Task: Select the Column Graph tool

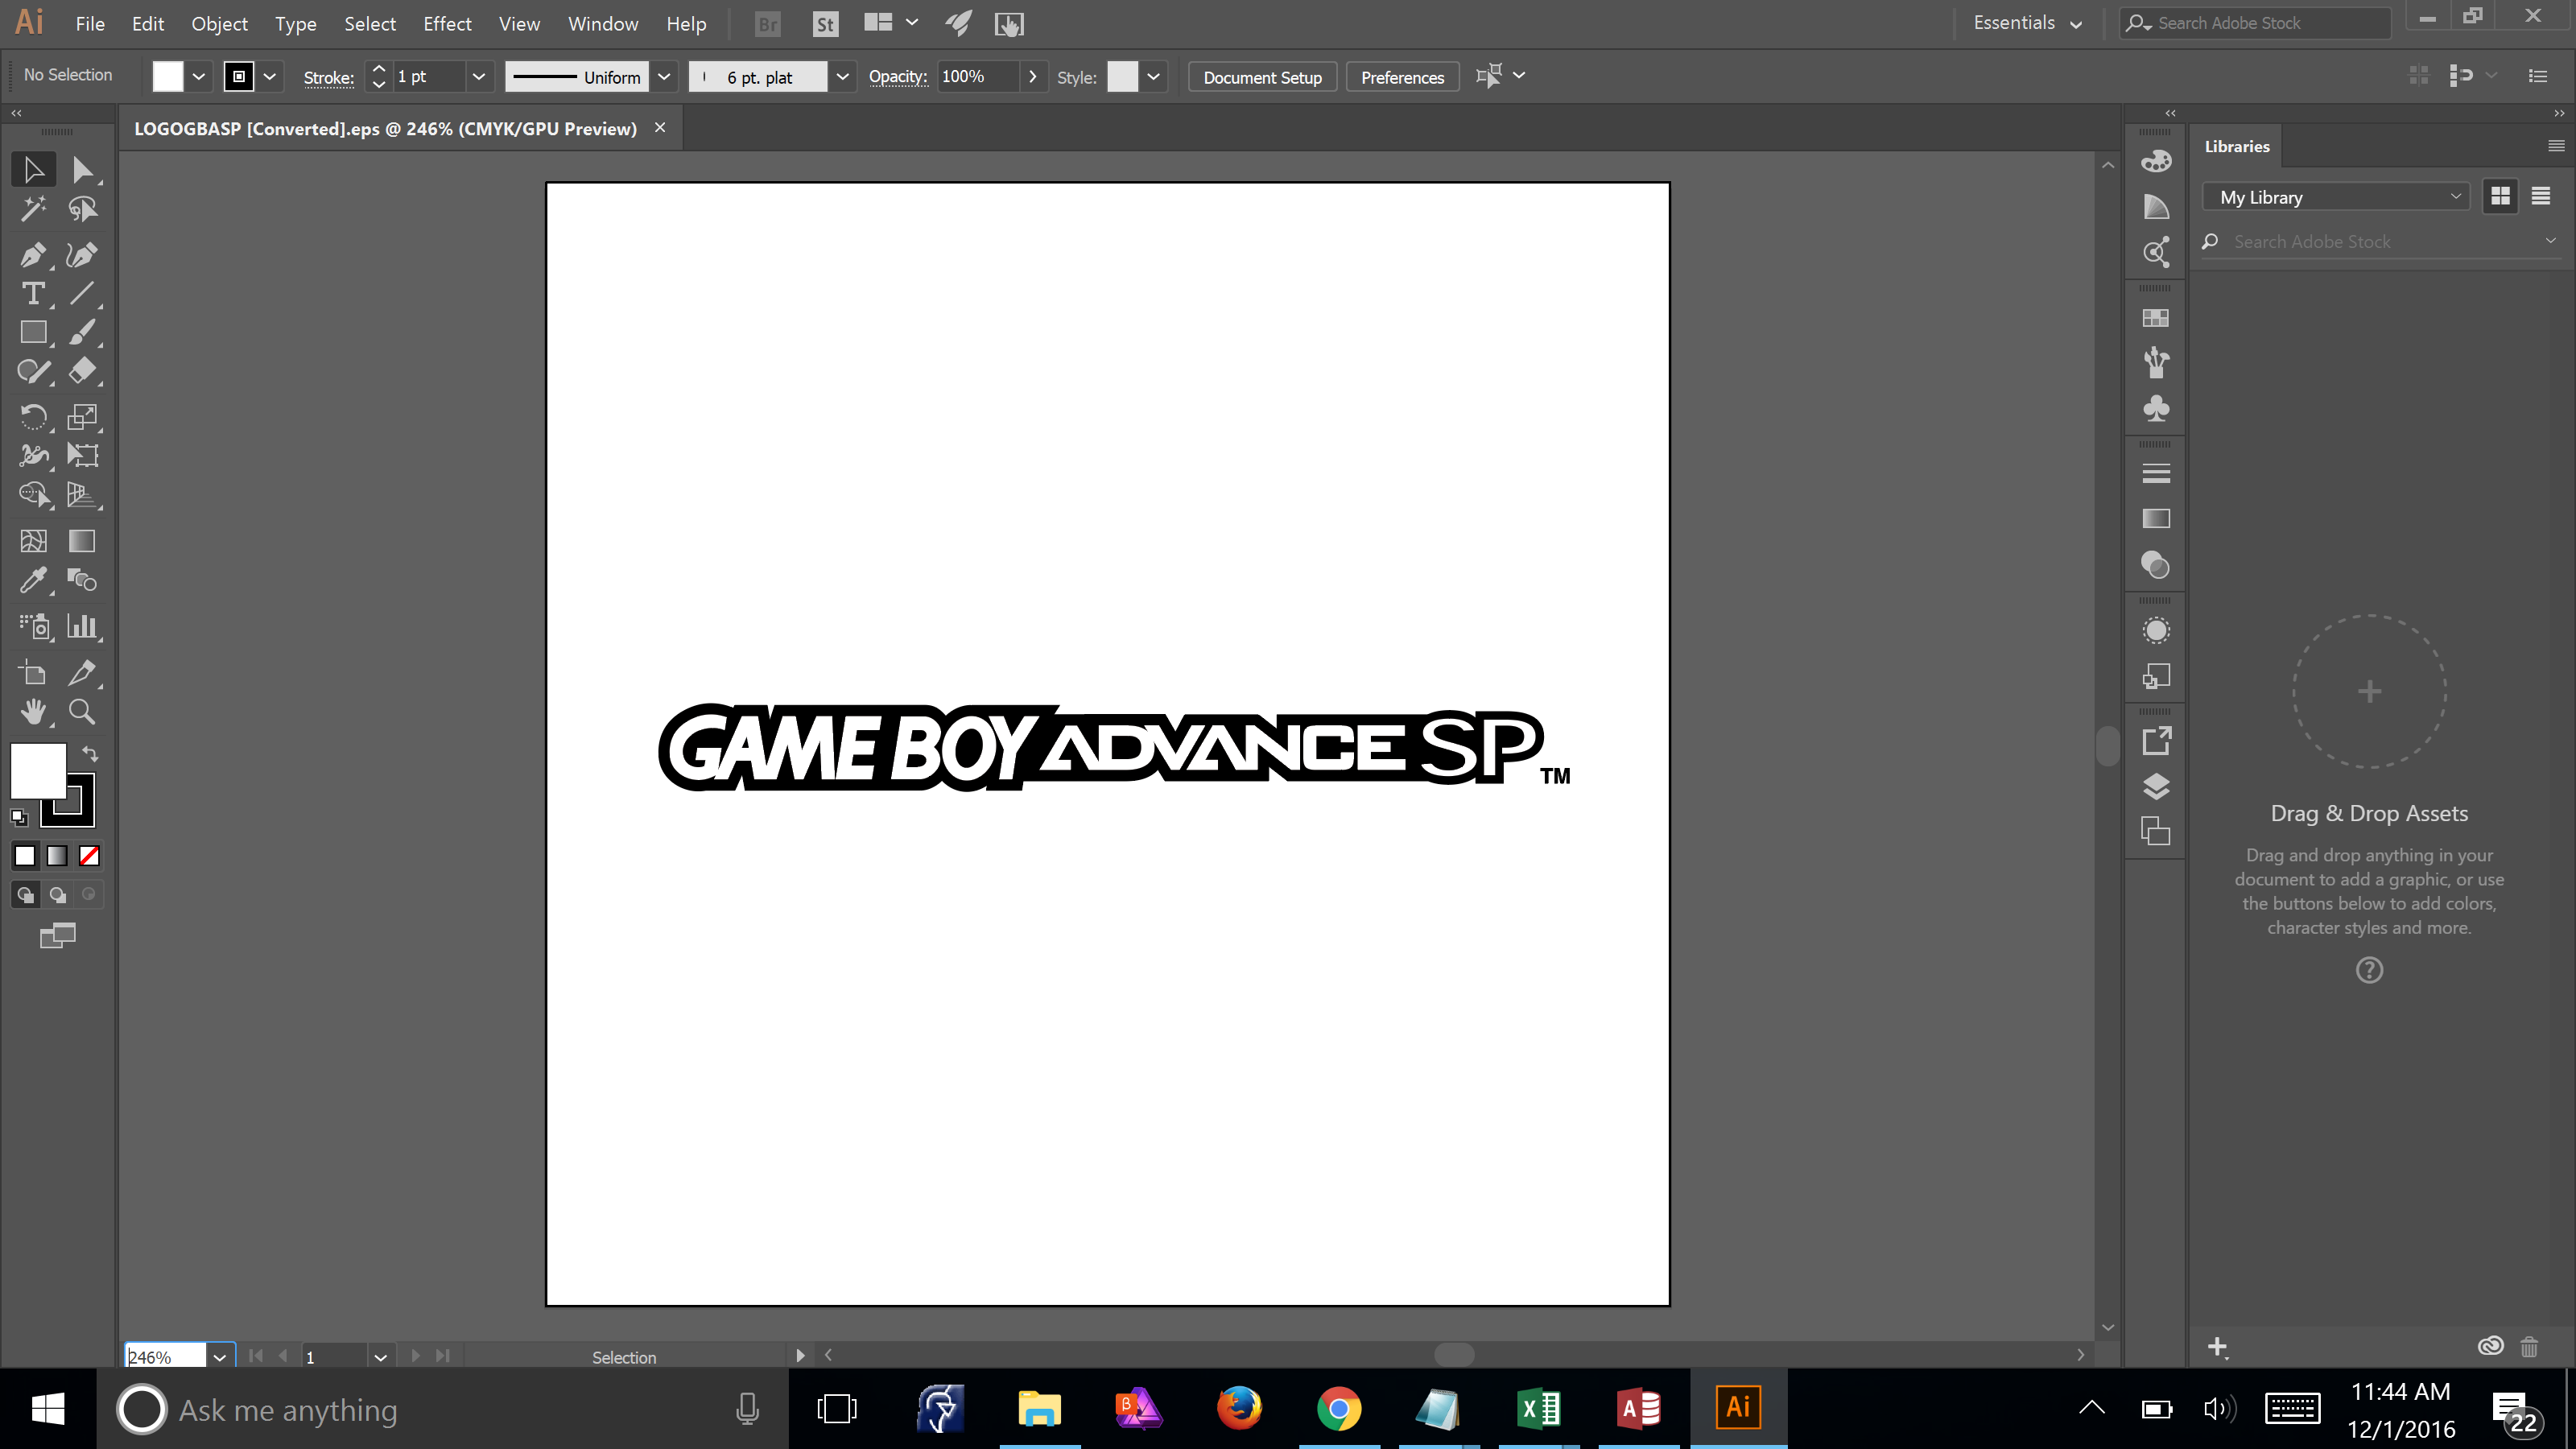Action: click(82, 627)
